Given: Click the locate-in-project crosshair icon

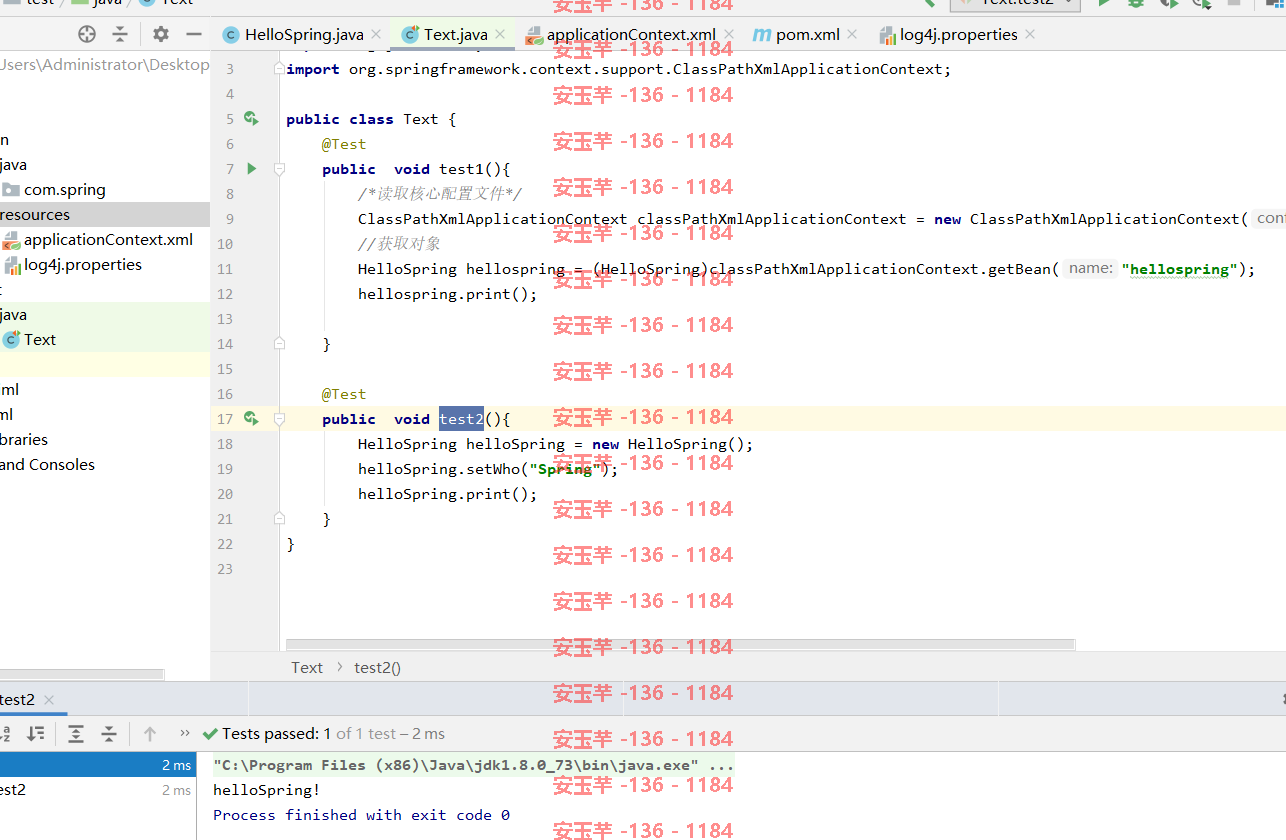Looking at the screenshot, I should pyautogui.click(x=87, y=34).
